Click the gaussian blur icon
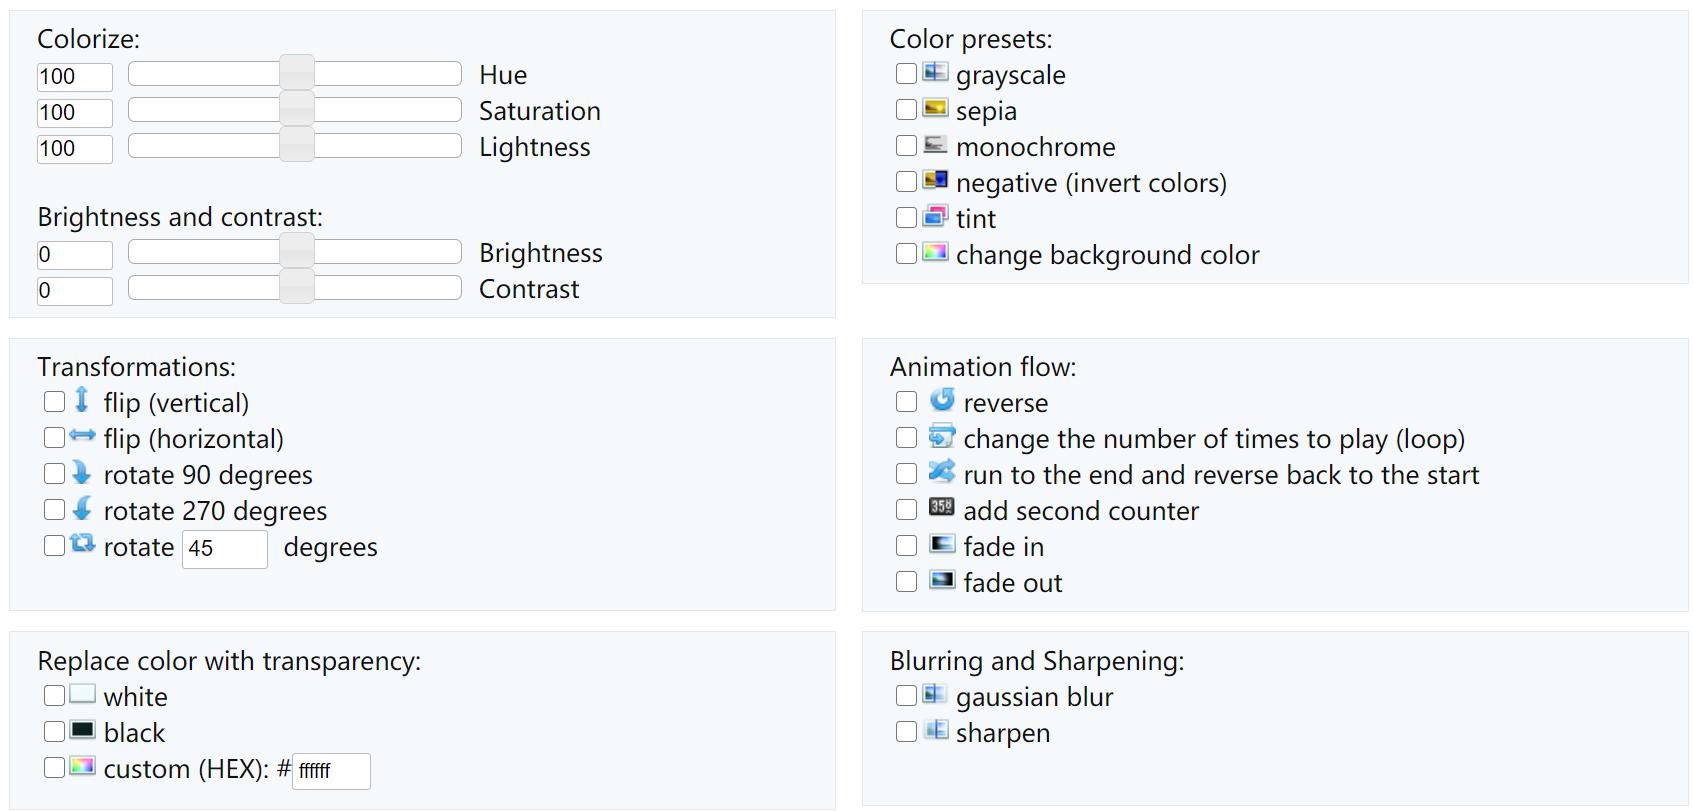The image size is (1694, 811). point(935,694)
